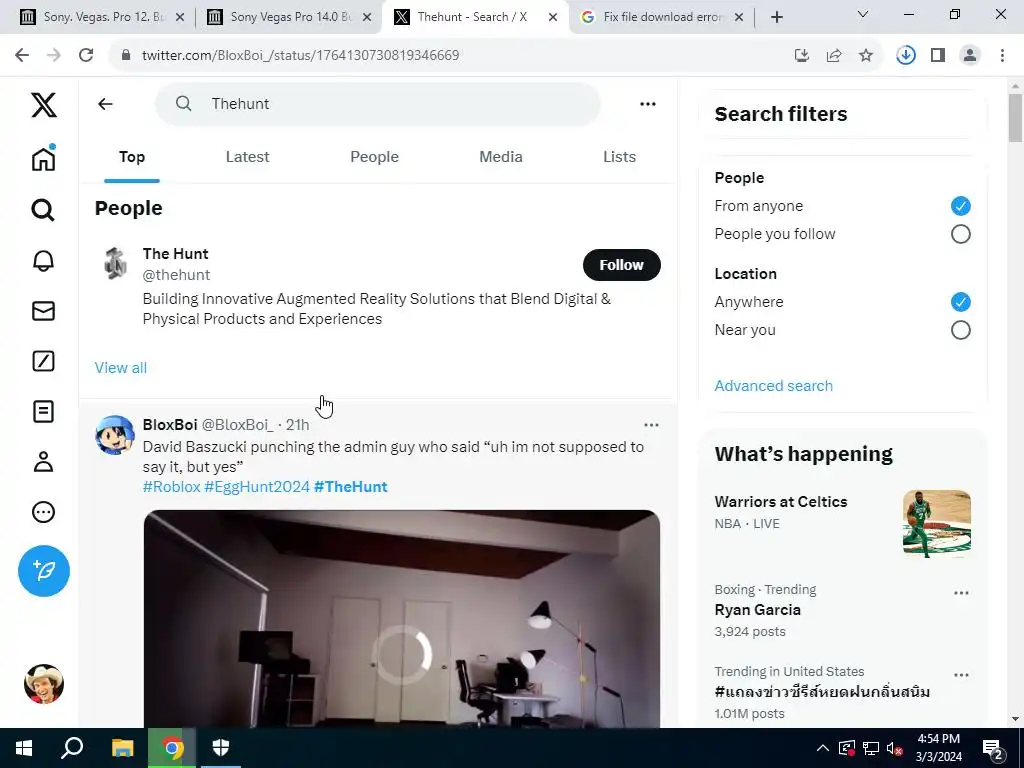Switch to Sony Vegas Pro 12 tab
The width and height of the screenshot is (1024, 768).
(x=101, y=17)
